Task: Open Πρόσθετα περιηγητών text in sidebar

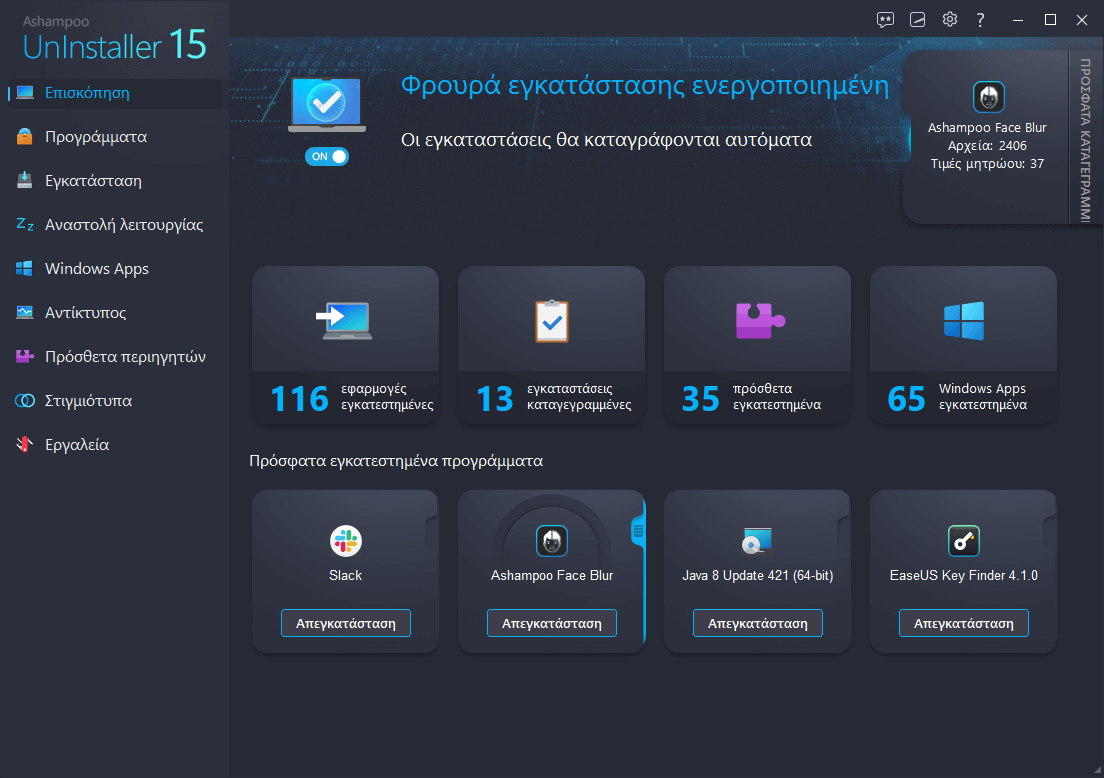Action: pos(125,357)
